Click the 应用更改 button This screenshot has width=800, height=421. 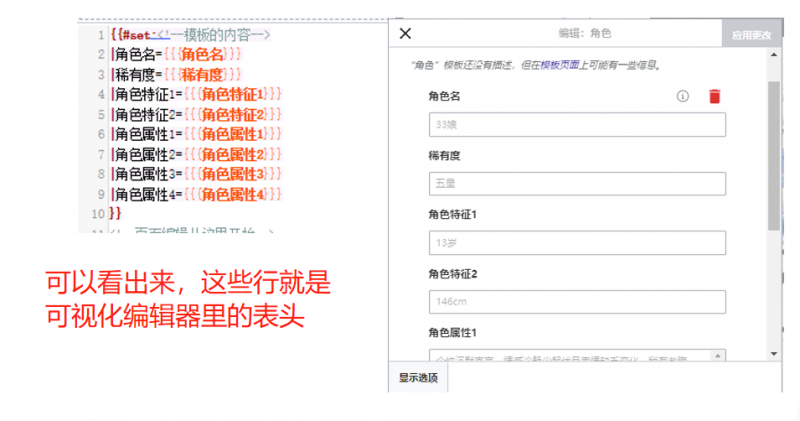752,34
